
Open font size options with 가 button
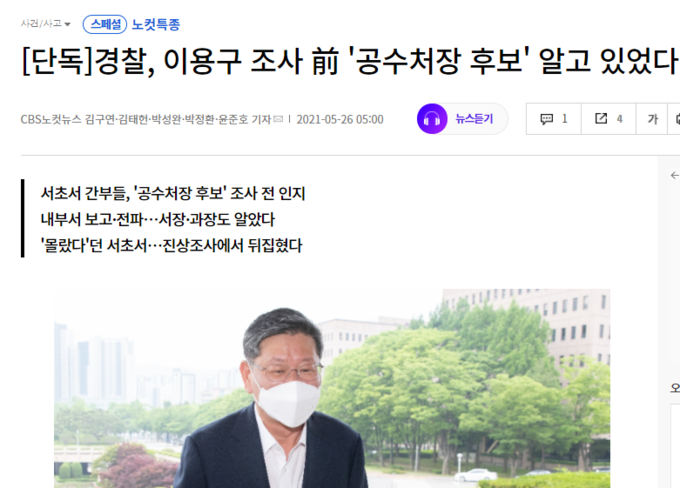pos(652,119)
